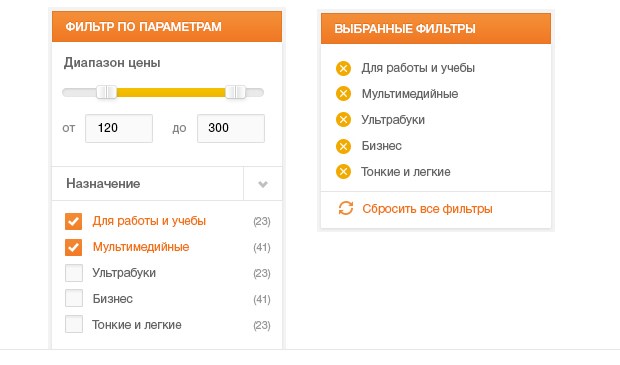Image resolution: width=620 pixels, height=365 pixels.
Task: Click the minimum price slider handle
Action: [x=106, y=92]
